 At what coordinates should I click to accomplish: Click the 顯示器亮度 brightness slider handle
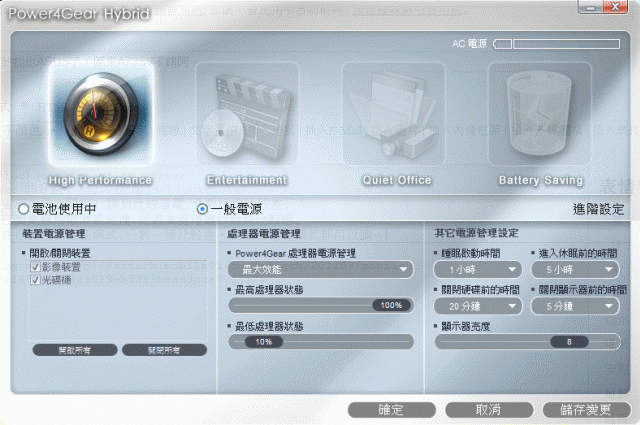[569, 342]
